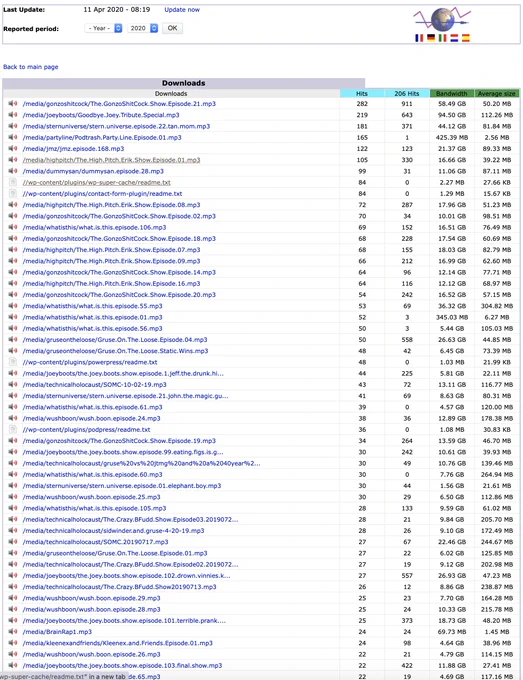Open the 2020 year dropdown
This screenshot has width=523, height=680.
click(142, 28)
